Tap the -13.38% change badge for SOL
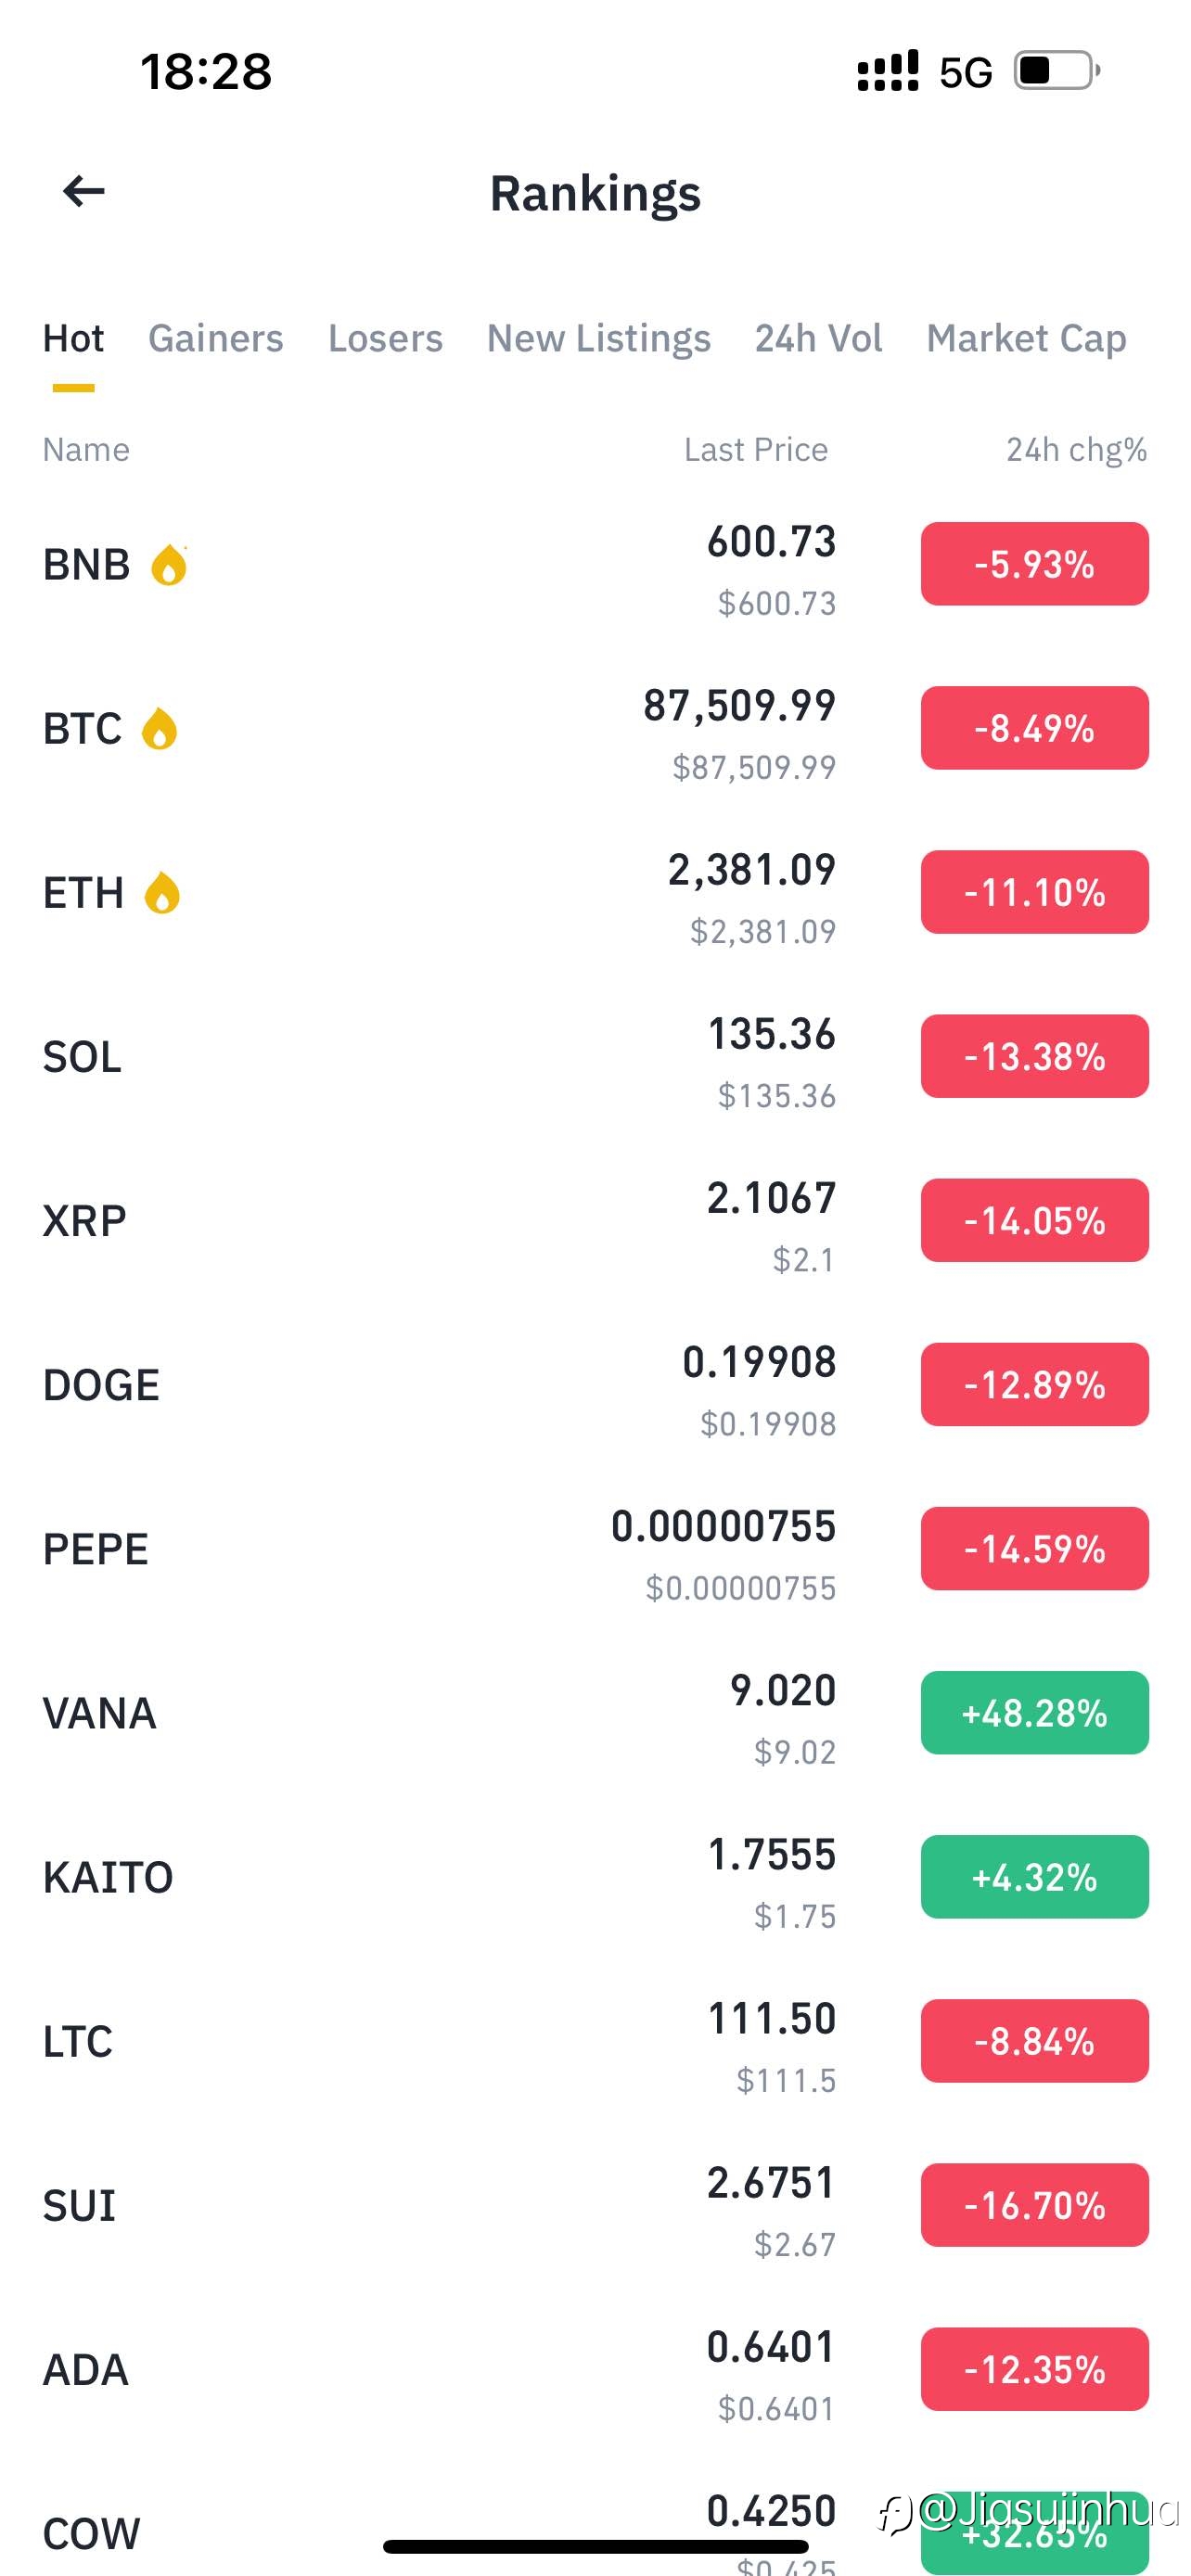Image resolution: width=1191 pixels, height=2576 pixels. pyautogui.click(x=1035, y=1056)
